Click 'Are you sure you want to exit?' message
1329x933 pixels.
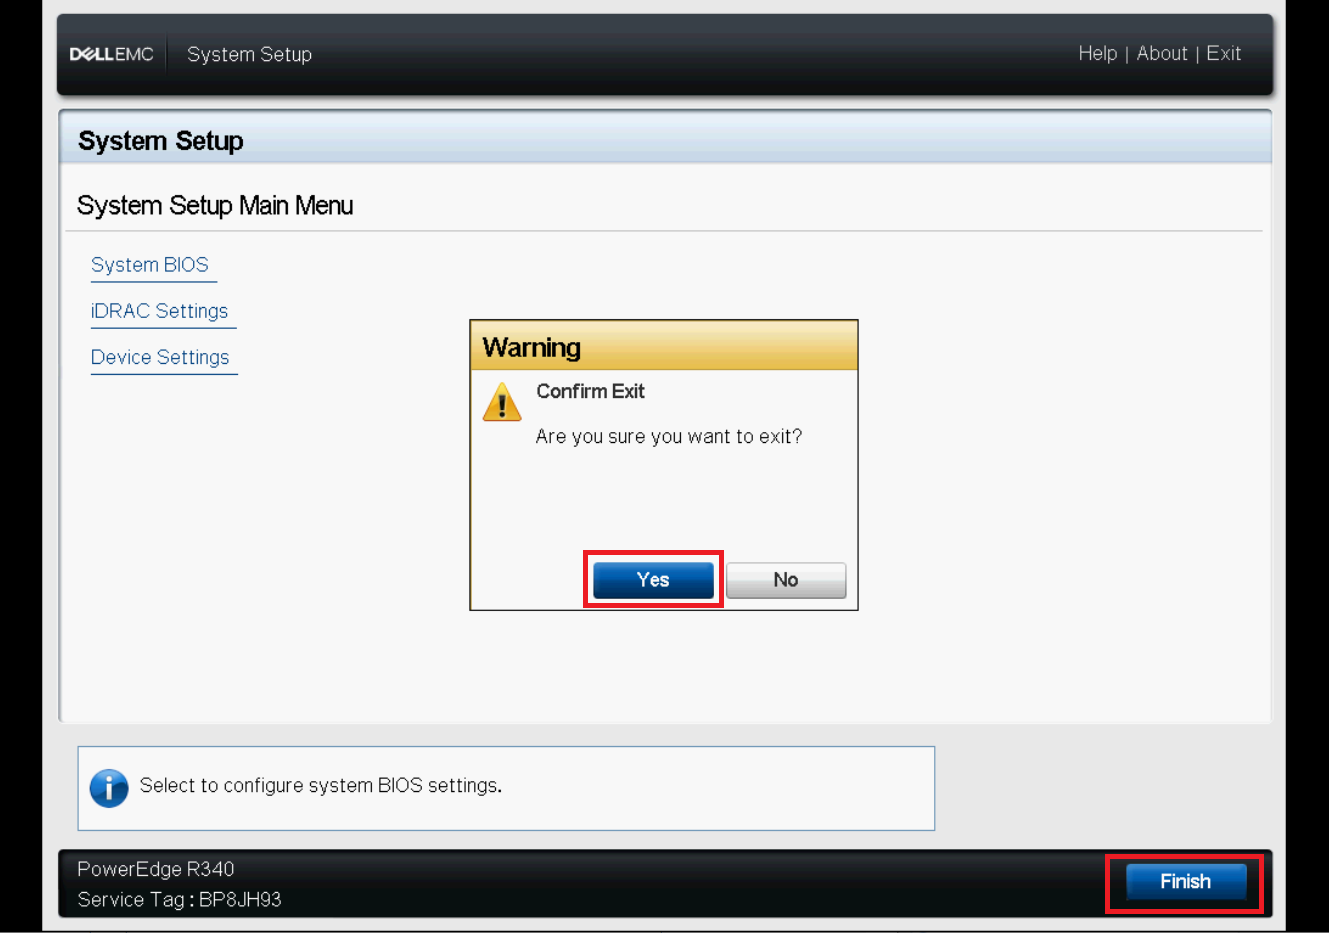tap(669, 437)
